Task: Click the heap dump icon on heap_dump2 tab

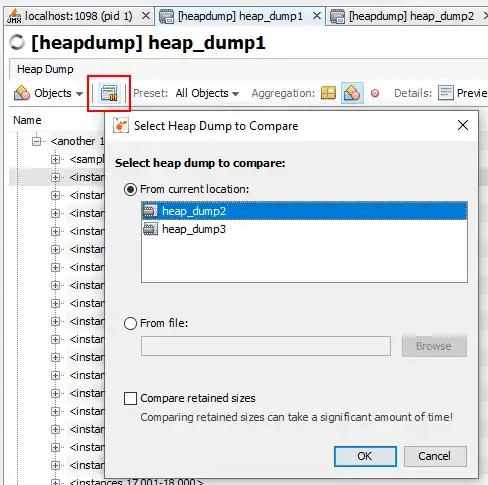Action: click(x=337, y=16)
